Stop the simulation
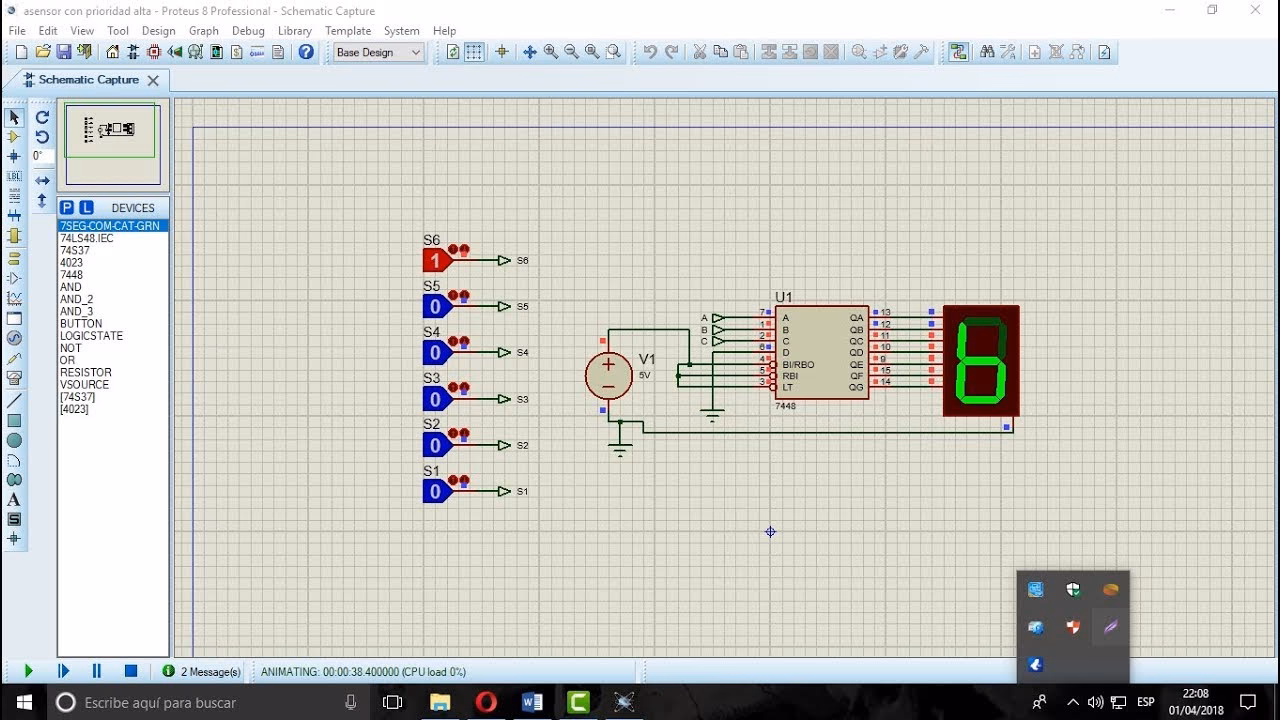The height and width of the screenshot is (720, 1280). [x=130, y=671]
